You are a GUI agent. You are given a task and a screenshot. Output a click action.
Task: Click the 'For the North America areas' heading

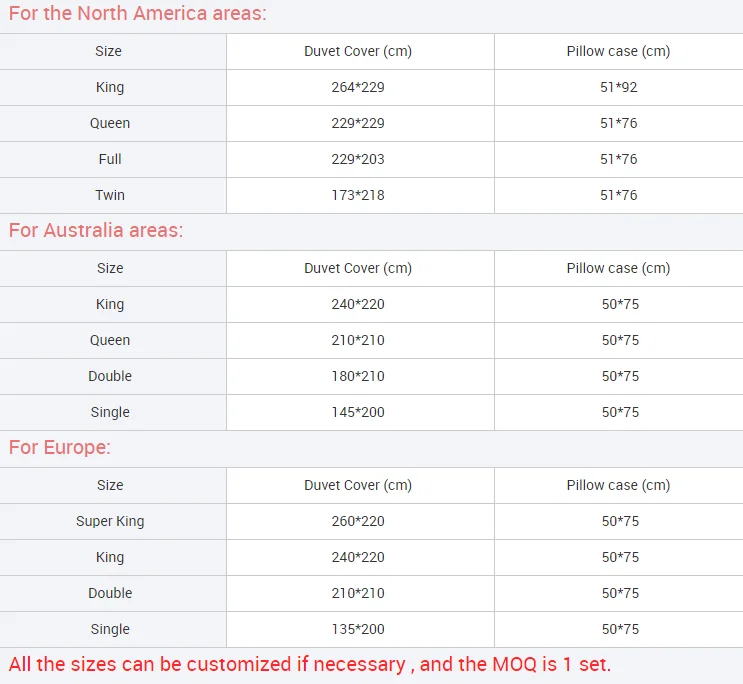tap(137, 14)
